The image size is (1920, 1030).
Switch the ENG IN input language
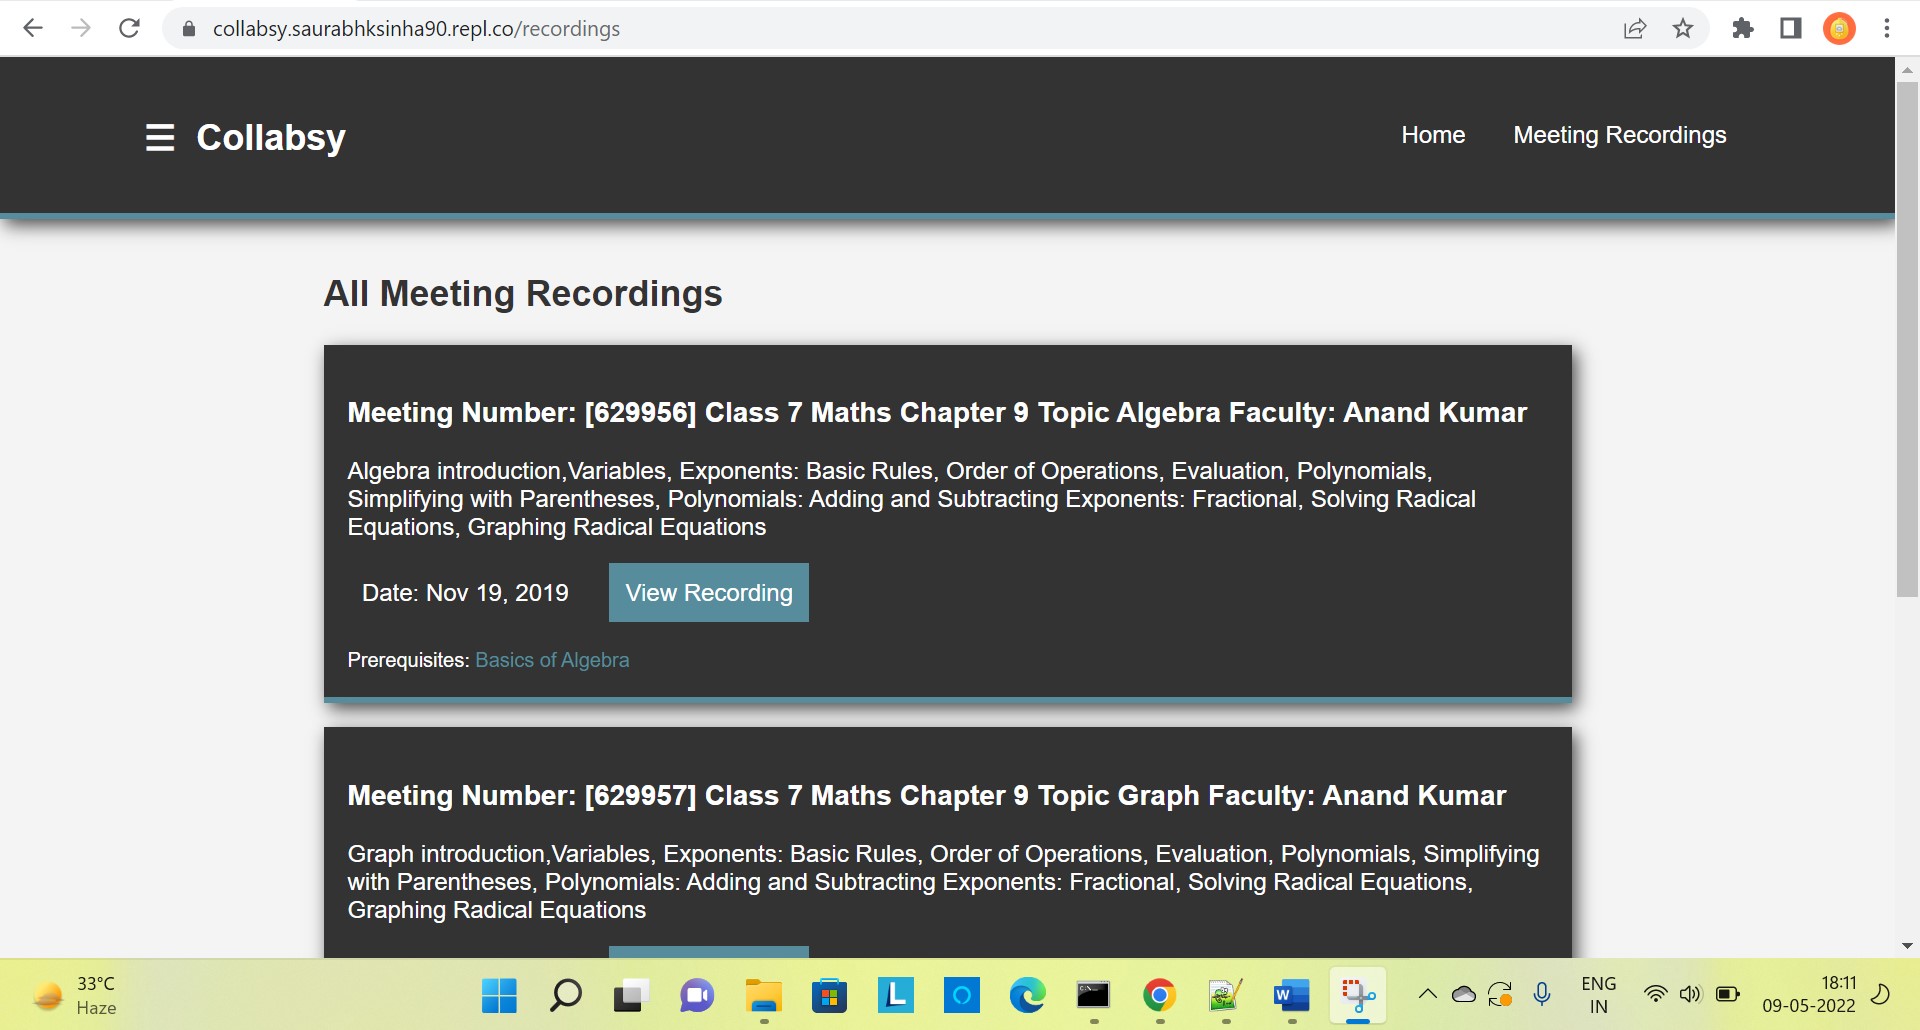pyautogui.click(x=1599, y=996)
